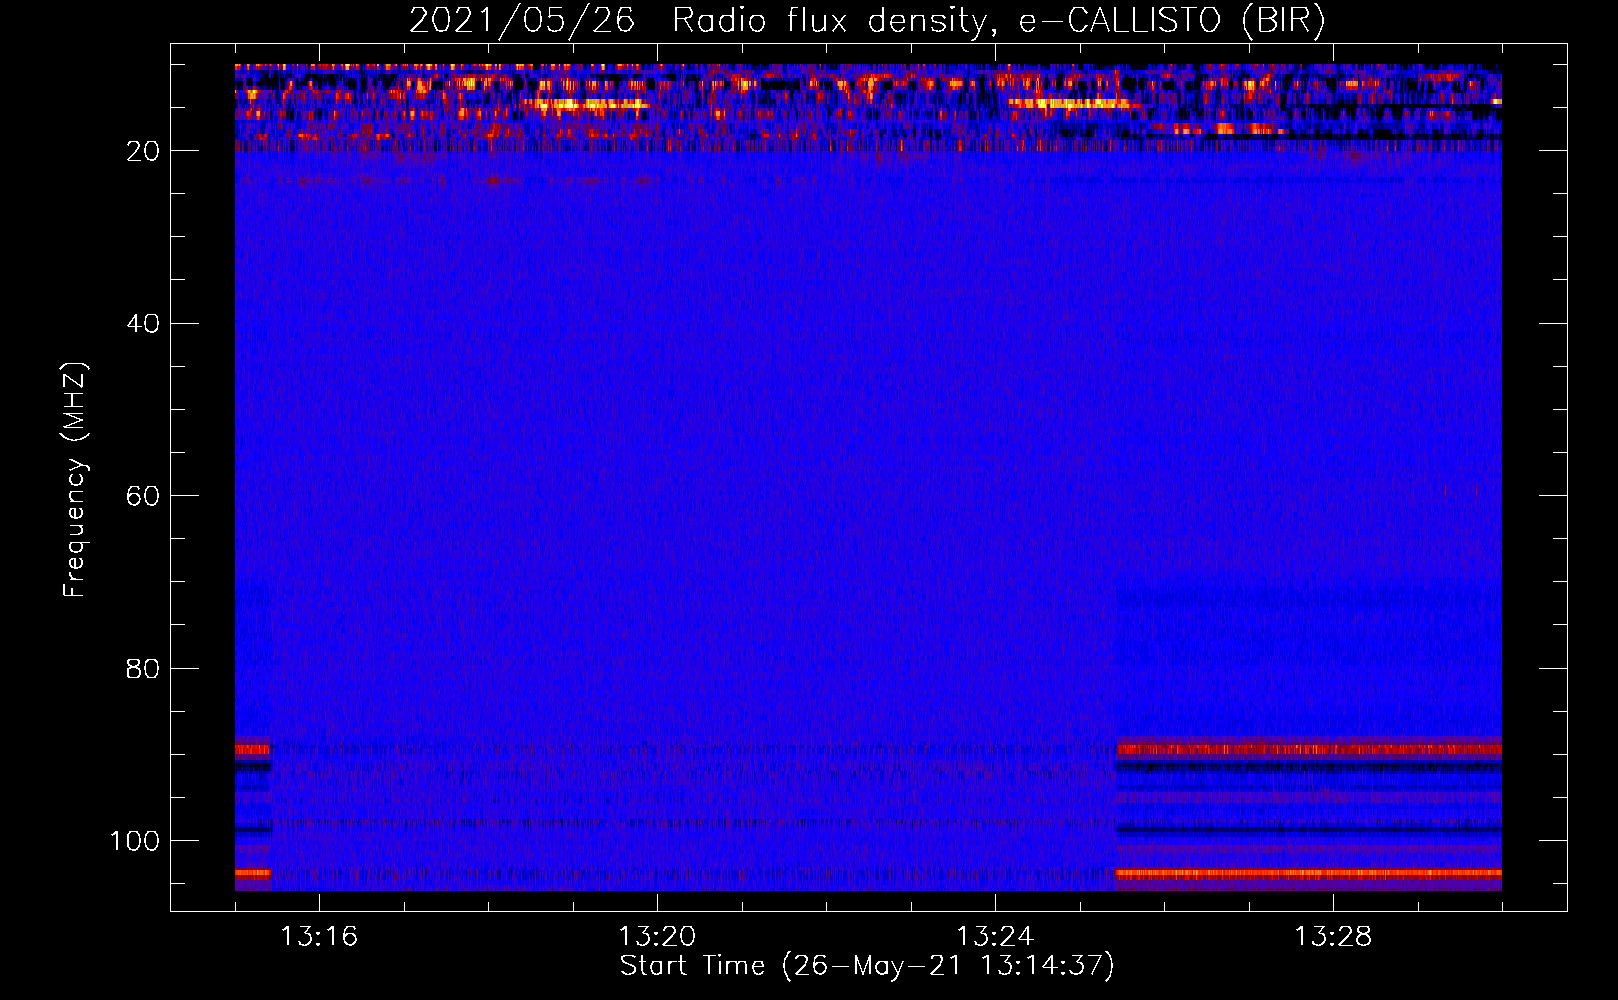The height and width of the screenshot is (1000, 1618).
Task: Click the plot title '2021/05/26 Radio flux density, e-CALLISTO (BIR)'
Action: click(867, 21)
